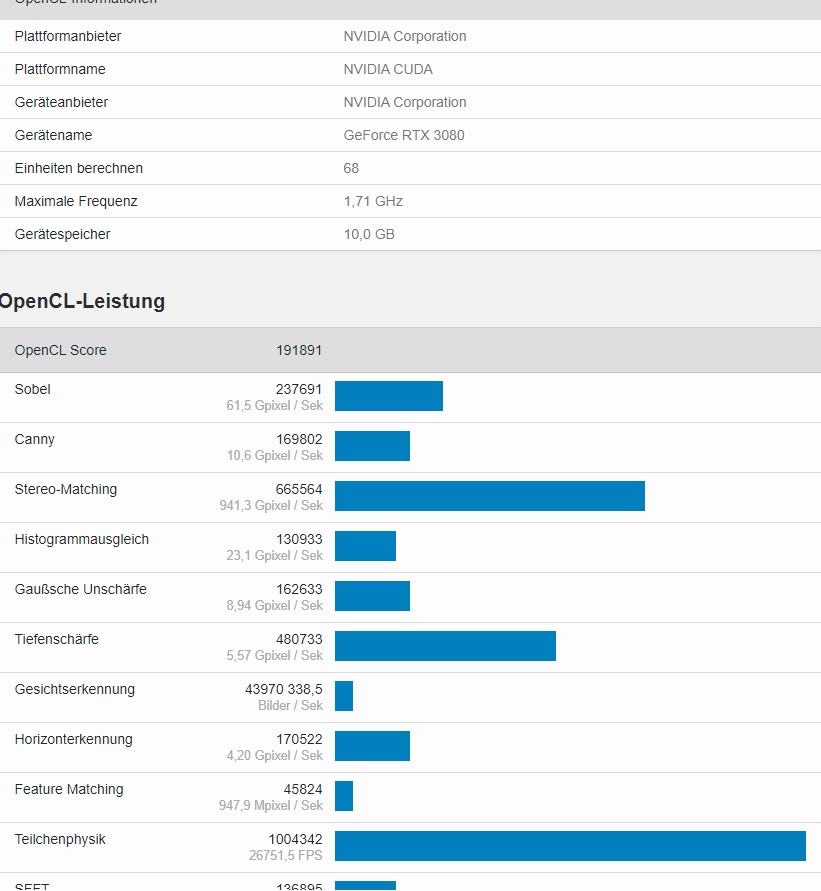
Task: Click the Teilchenphysik result bar
Action: pos(570,846)
